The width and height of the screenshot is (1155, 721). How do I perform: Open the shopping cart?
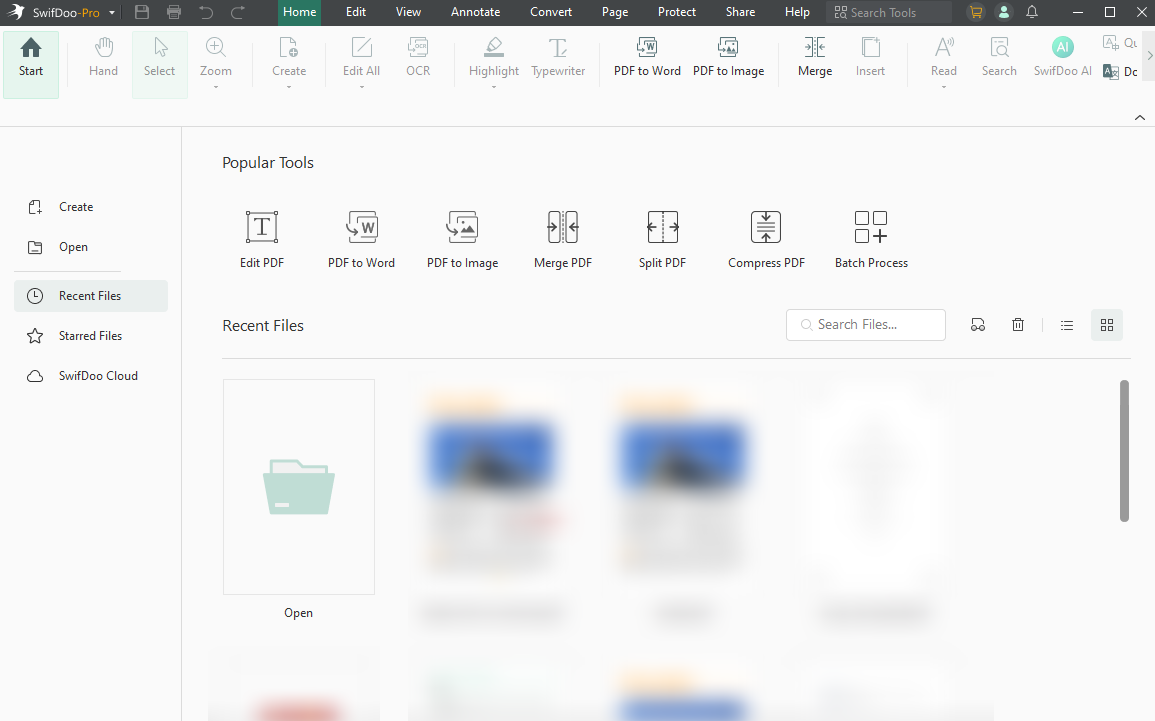tap(975, 12)
